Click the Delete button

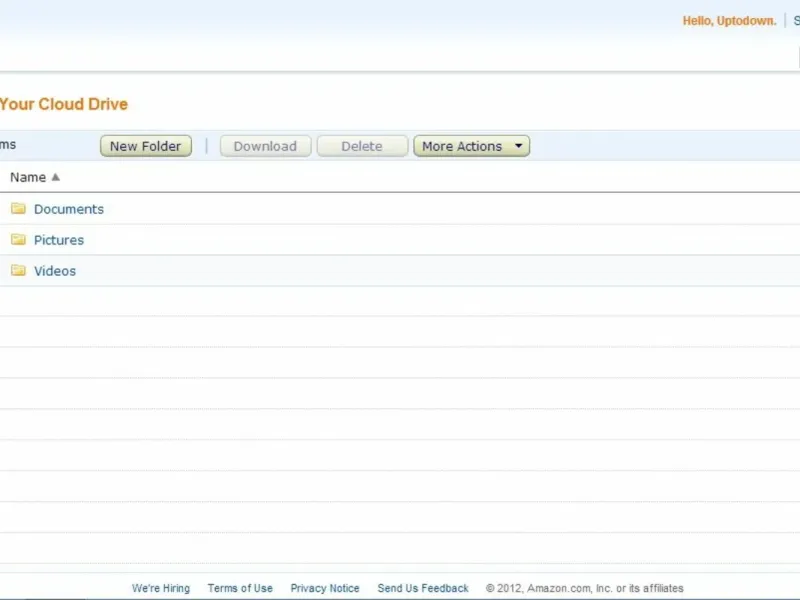(x=362, y=146)
